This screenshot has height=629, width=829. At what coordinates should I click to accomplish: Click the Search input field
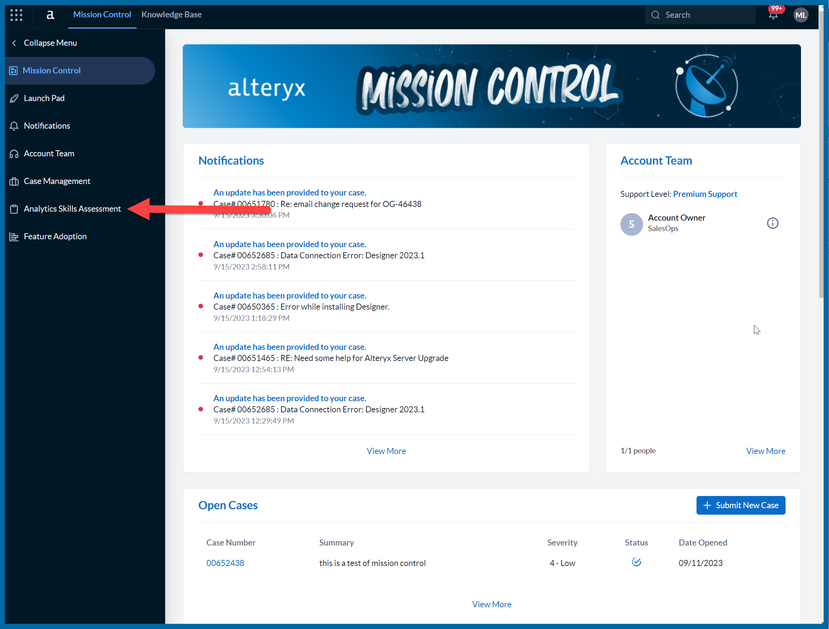[x=701, y=15]
